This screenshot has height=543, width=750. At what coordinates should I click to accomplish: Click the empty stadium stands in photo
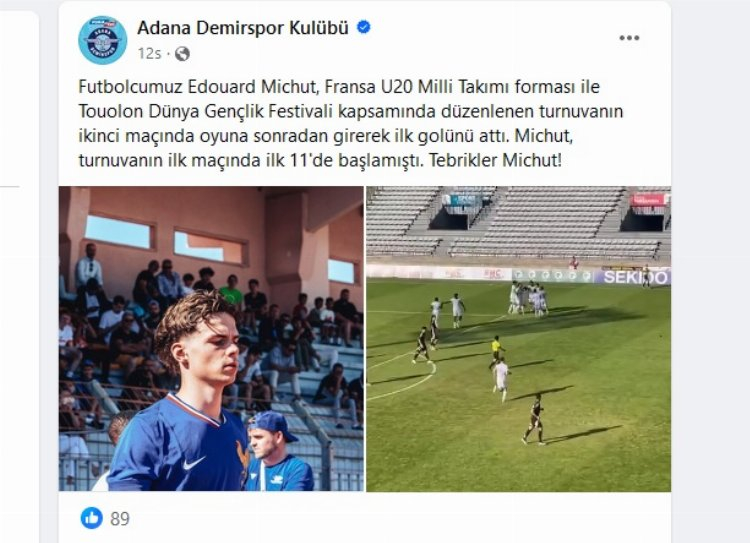518,222
